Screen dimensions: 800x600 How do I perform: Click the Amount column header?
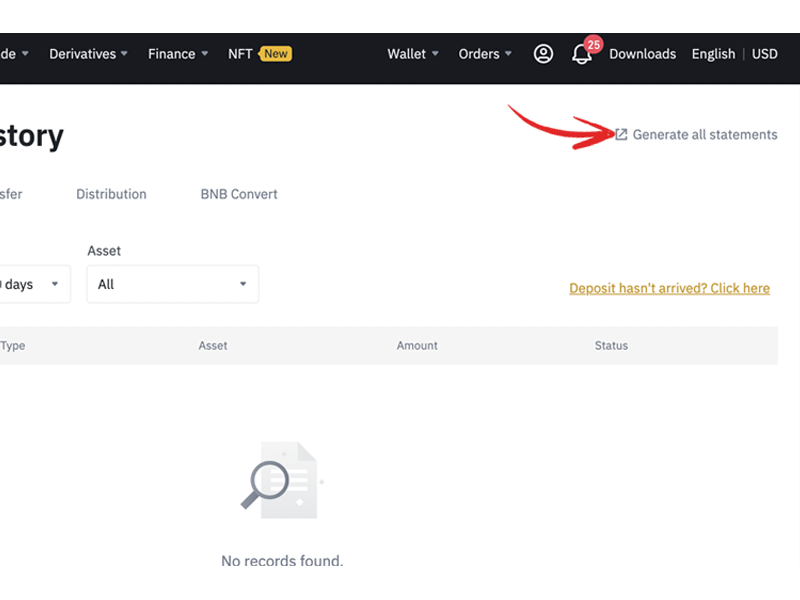coord(417,345)
